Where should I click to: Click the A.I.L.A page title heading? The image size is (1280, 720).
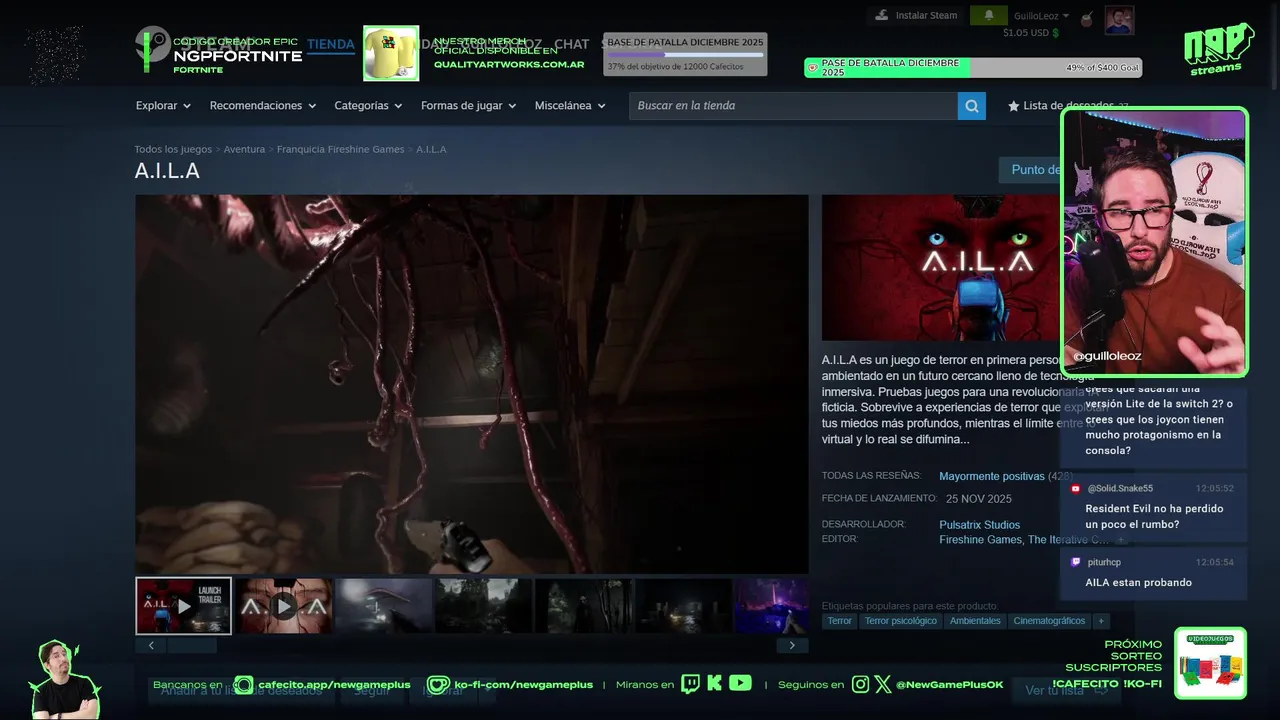click(x=167, y=171)
